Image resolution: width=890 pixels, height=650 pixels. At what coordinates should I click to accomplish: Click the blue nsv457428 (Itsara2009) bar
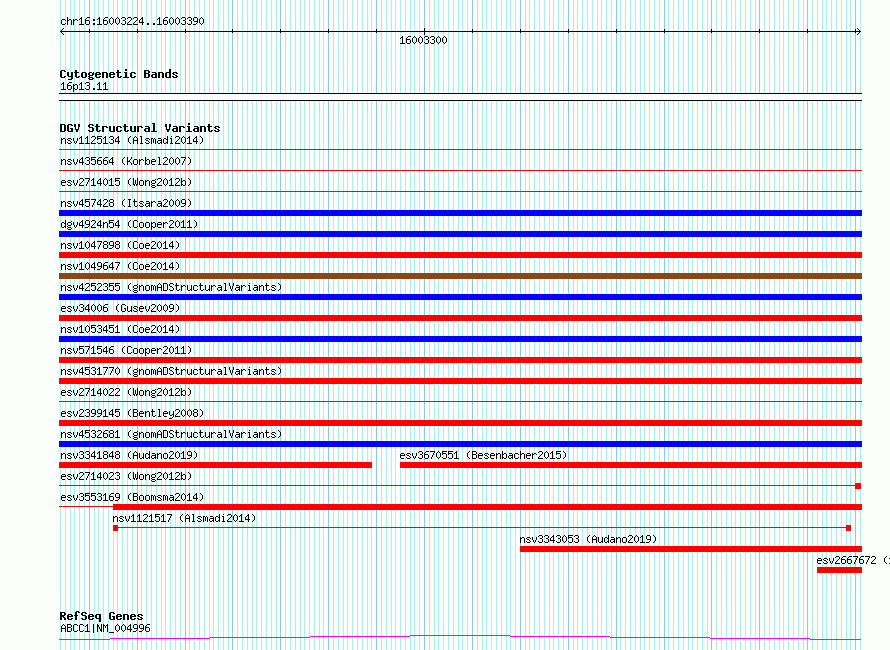(460, 213)
